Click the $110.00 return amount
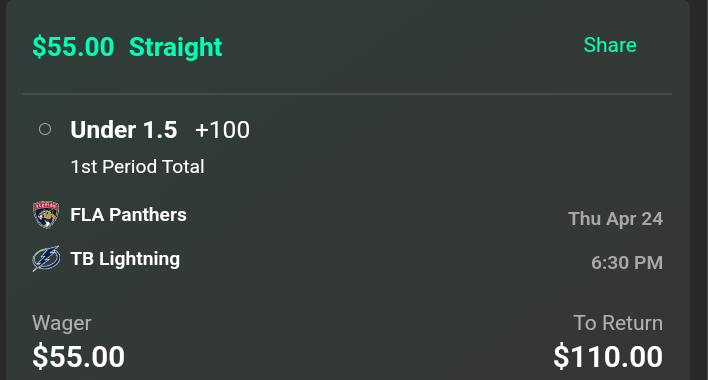 tap(608, 357)
